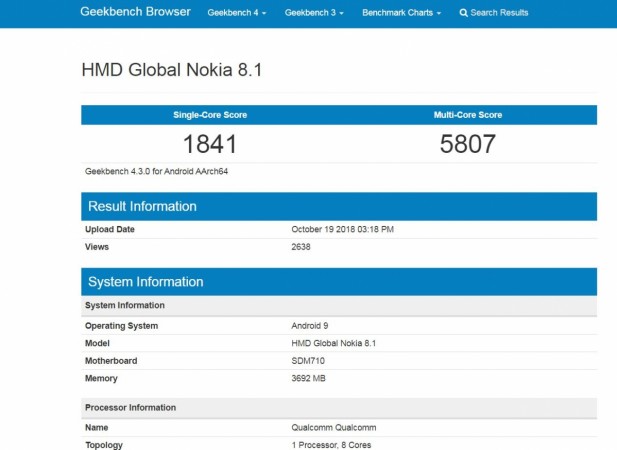The image size is (617, 450).
Task: Click the magnifier search icon
Action: (464, 13)
